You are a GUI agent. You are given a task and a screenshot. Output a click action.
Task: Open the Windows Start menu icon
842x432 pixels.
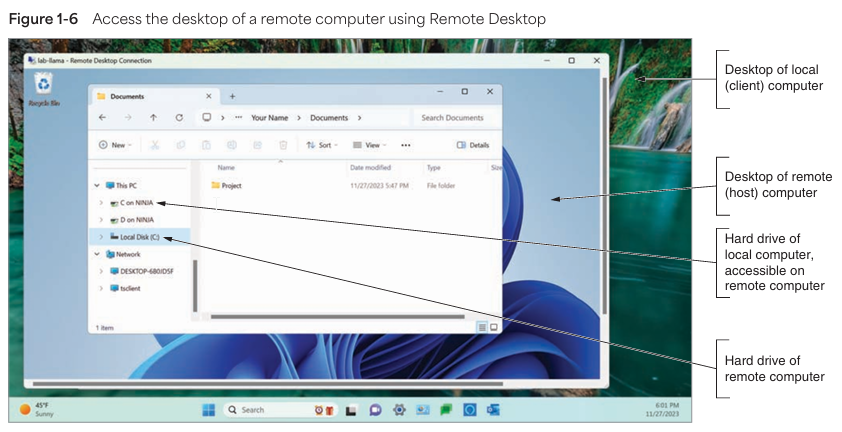(209, 410)
